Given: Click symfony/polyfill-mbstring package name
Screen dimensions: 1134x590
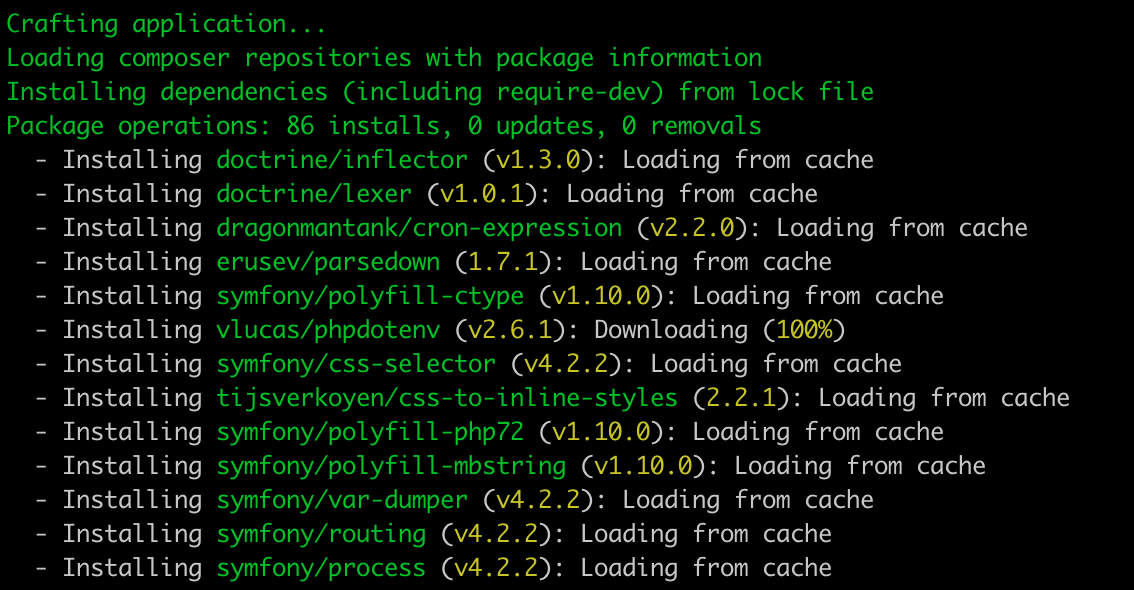Looking at the screenshot, I should (391, 466).
